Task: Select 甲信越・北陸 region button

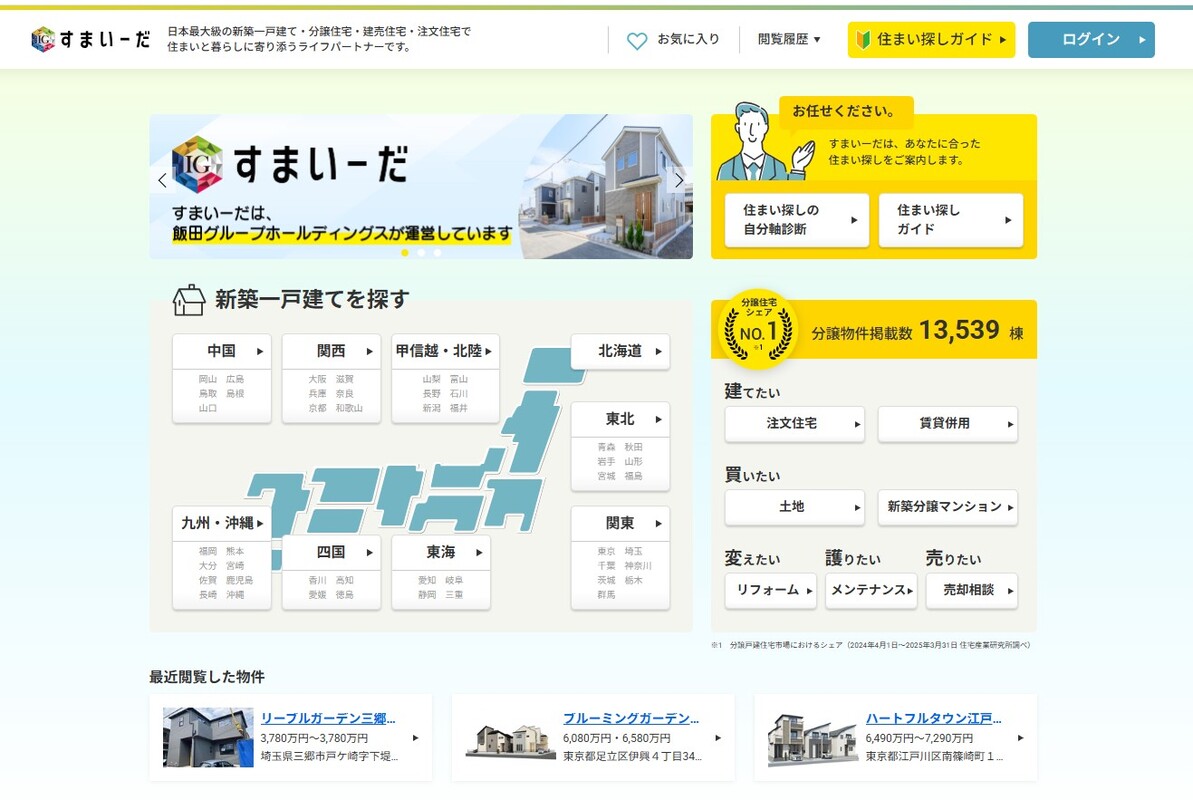Action: (445, 351)
